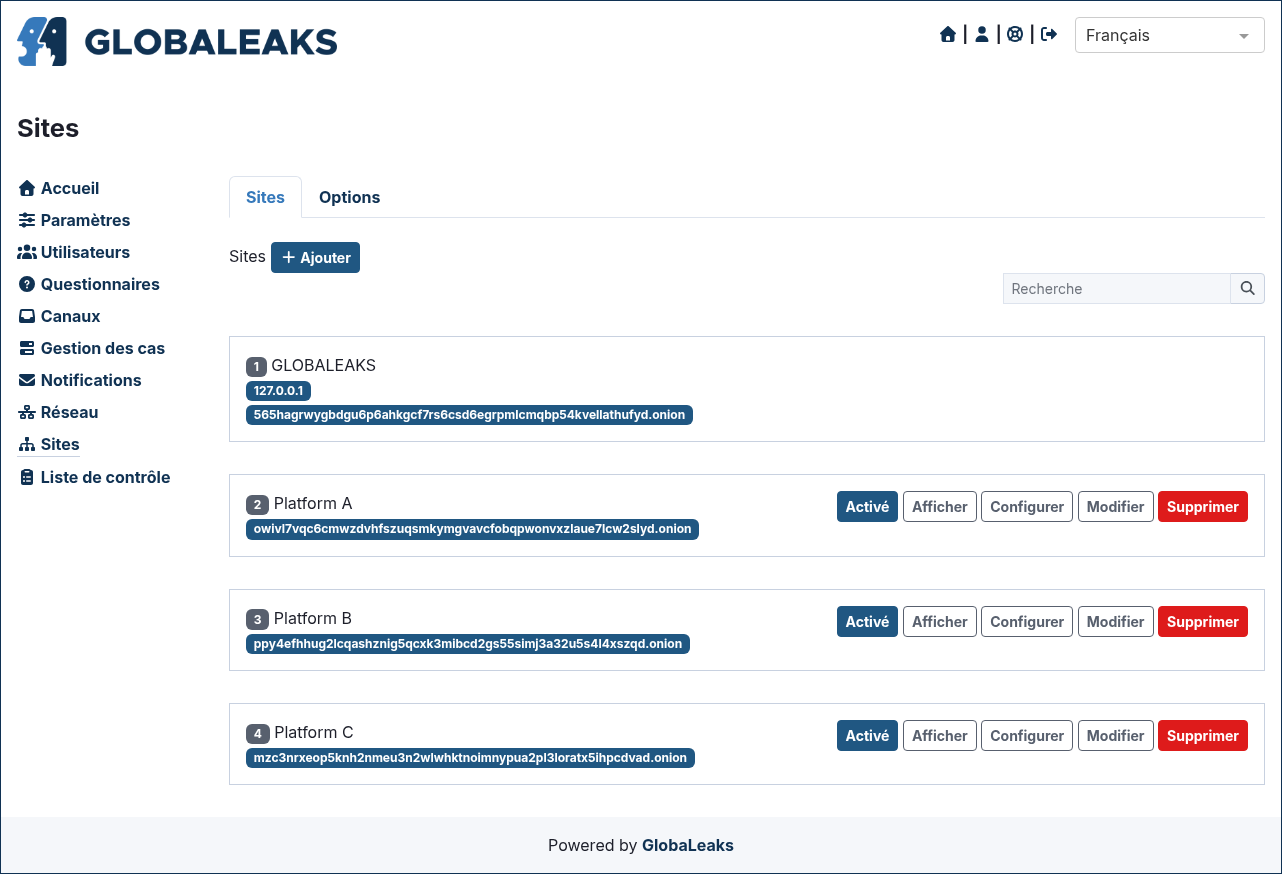Go to home via header house icon

point(948,35)
